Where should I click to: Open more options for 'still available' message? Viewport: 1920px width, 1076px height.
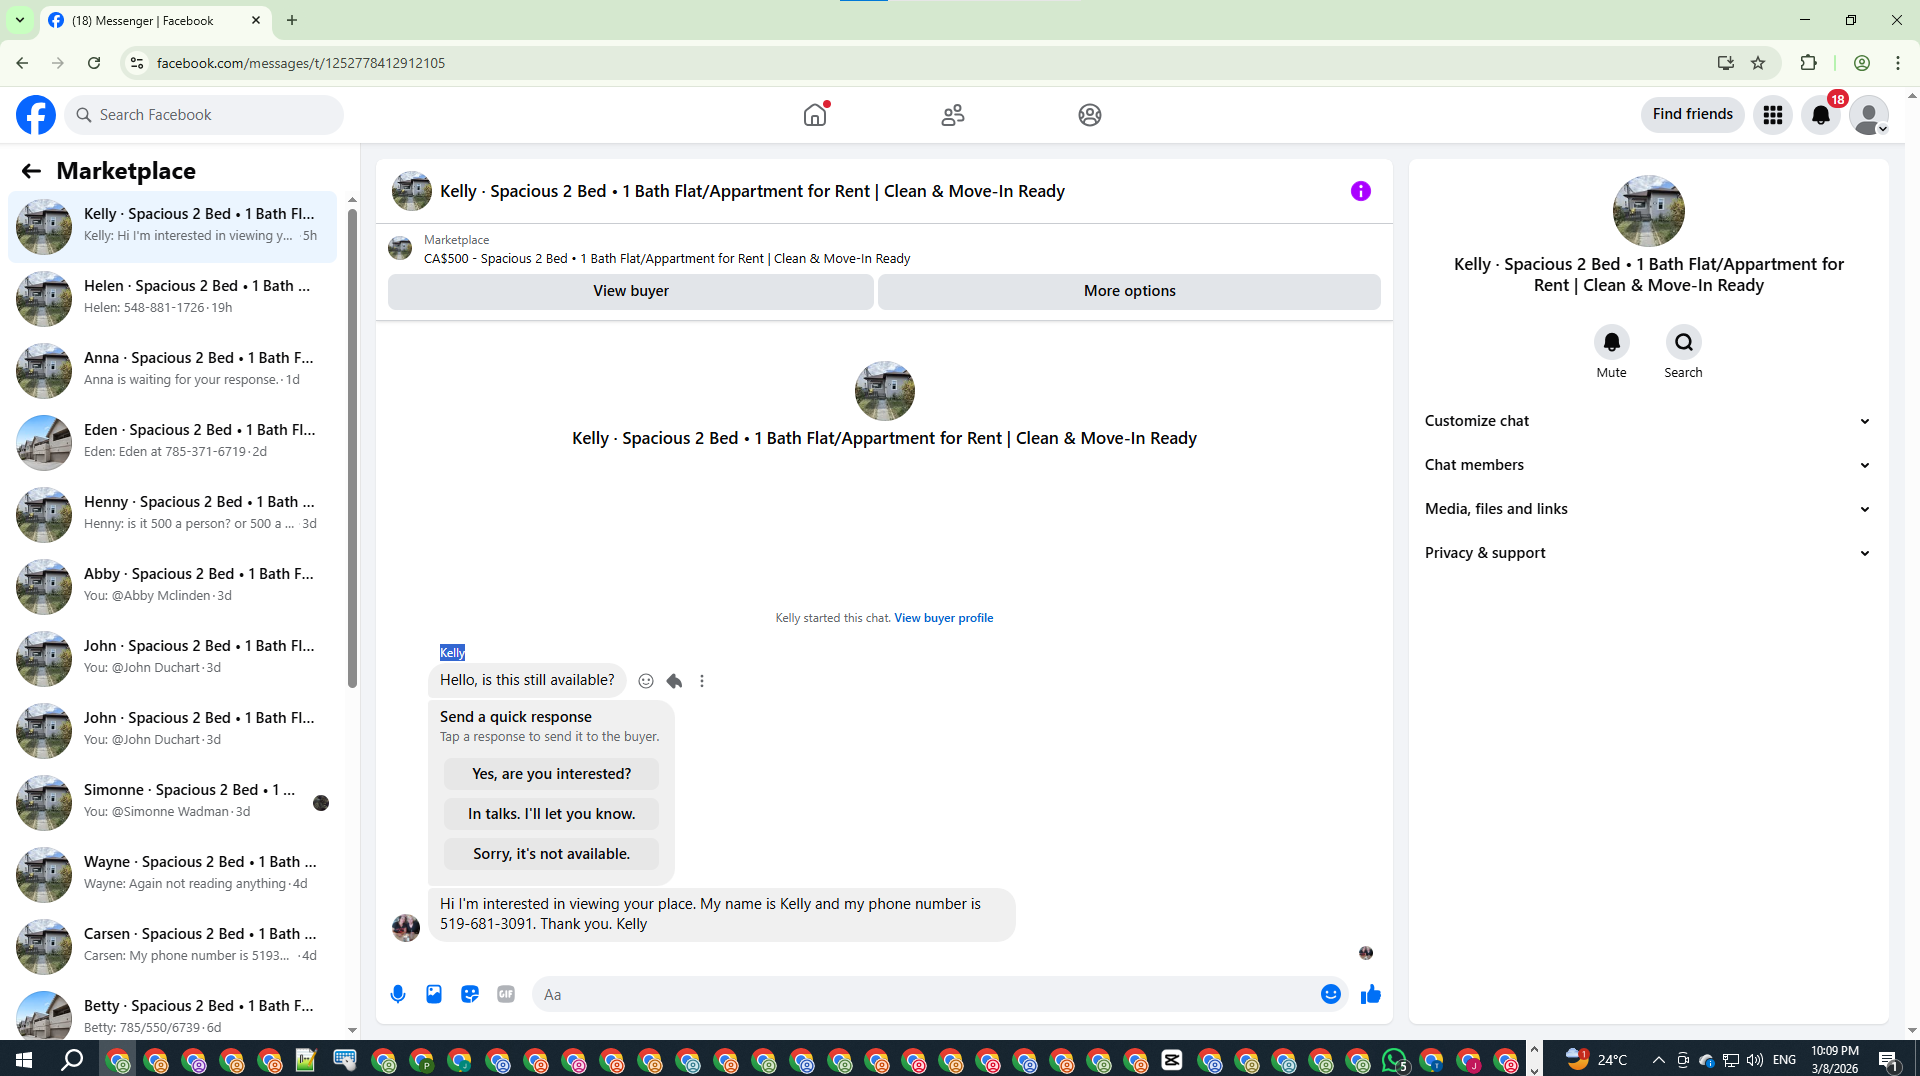(702, 681)
